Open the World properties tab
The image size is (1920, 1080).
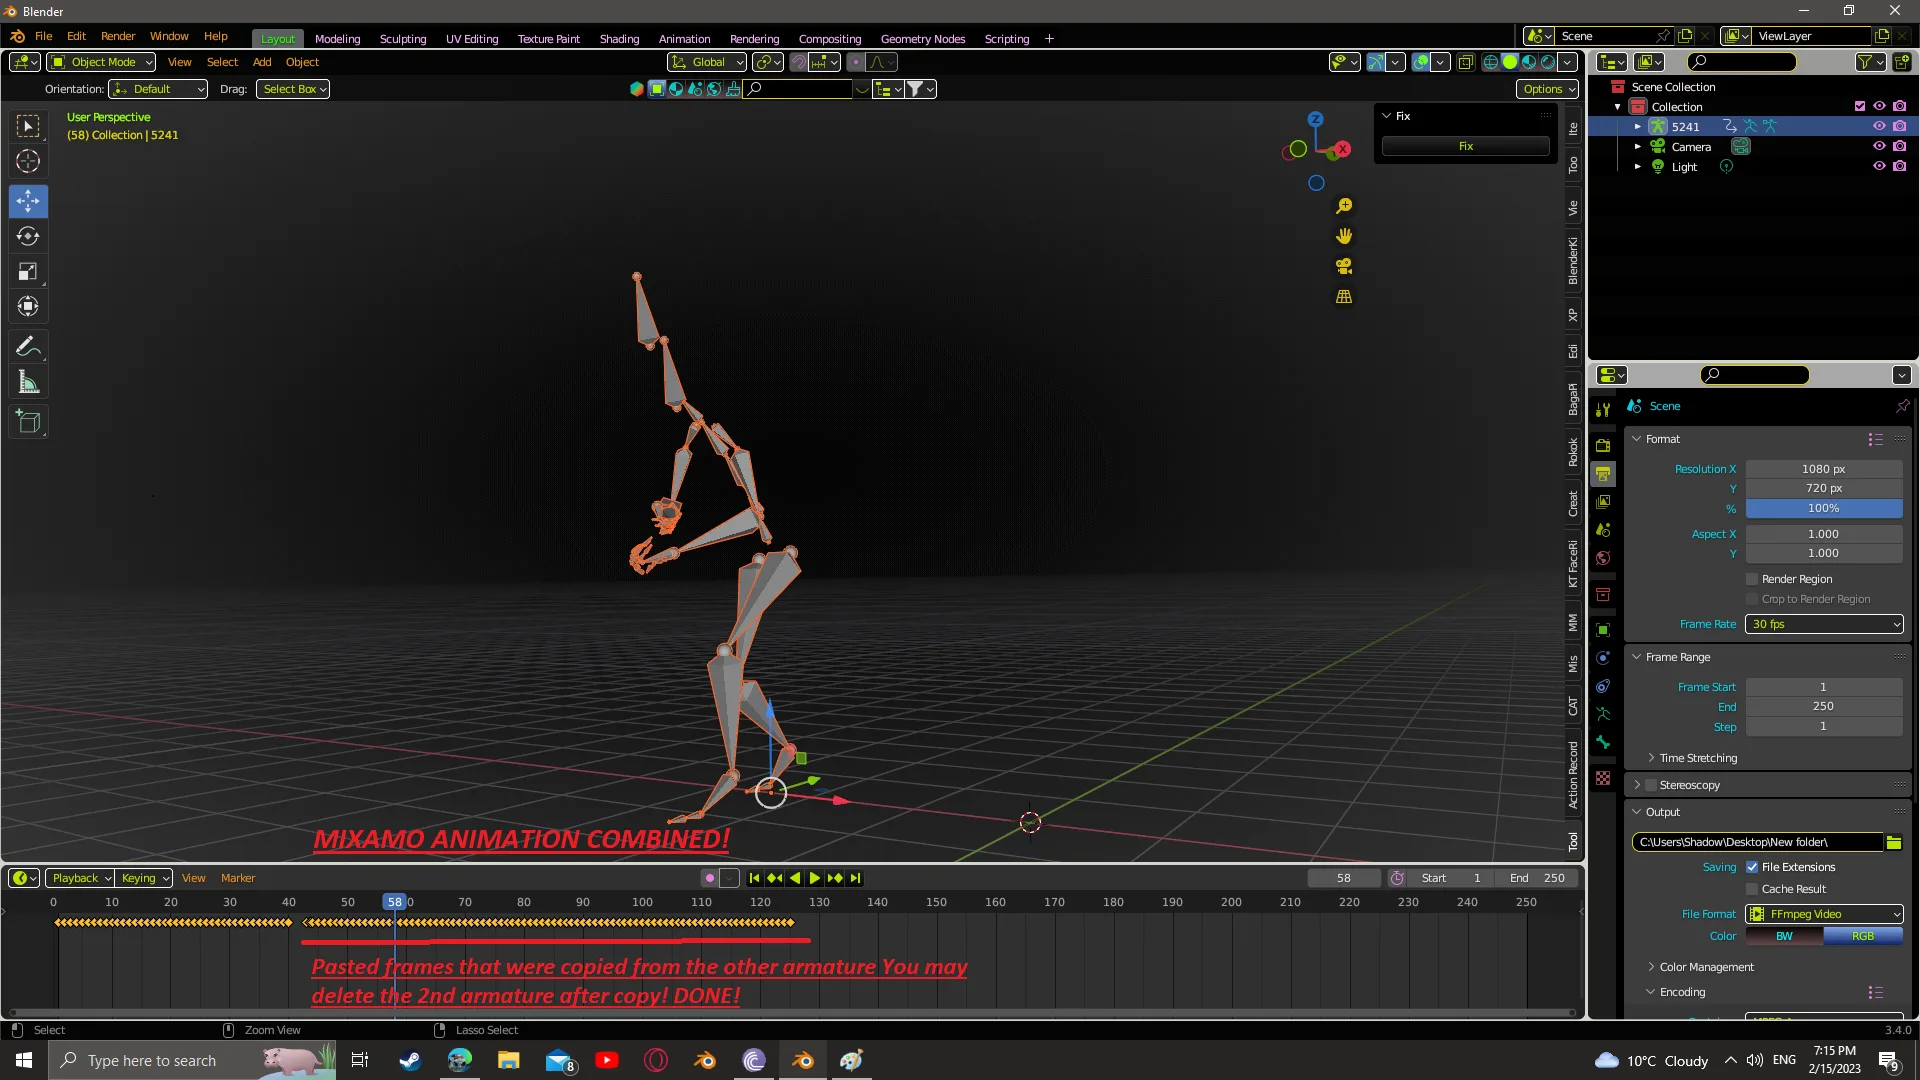pos(1603,557)
